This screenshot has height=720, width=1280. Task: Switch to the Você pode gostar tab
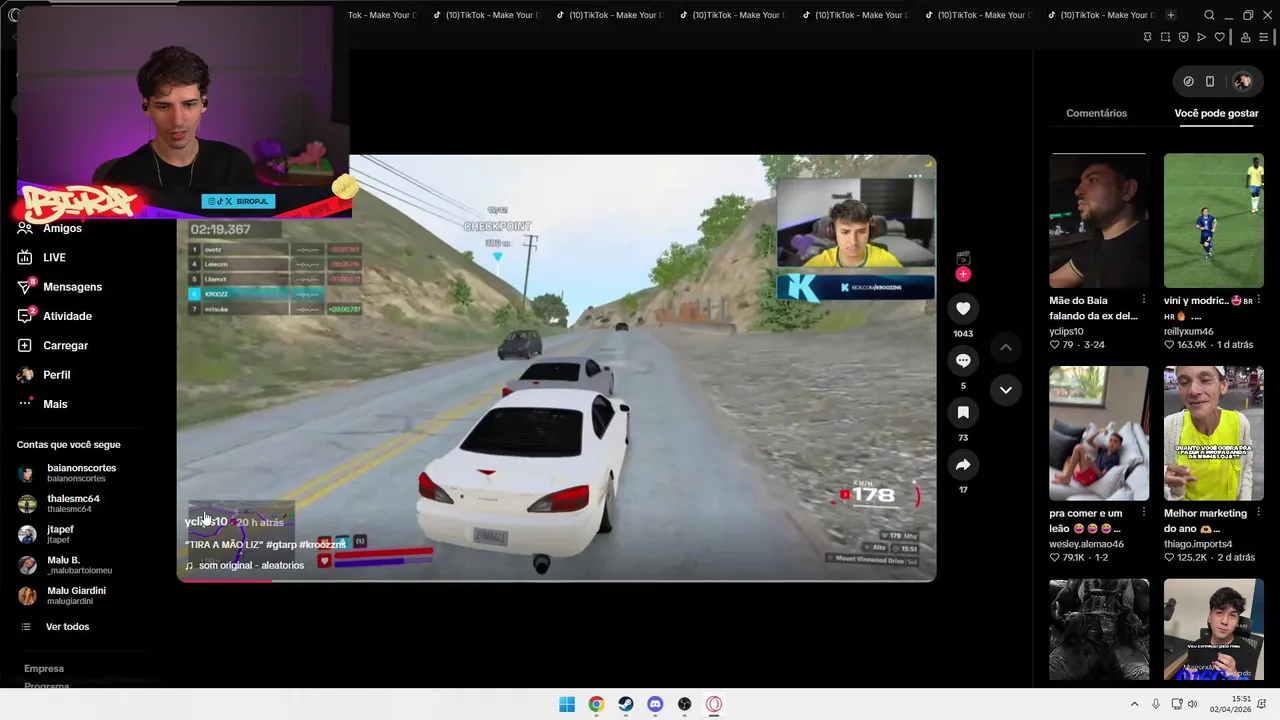(x=1216, y=113)
